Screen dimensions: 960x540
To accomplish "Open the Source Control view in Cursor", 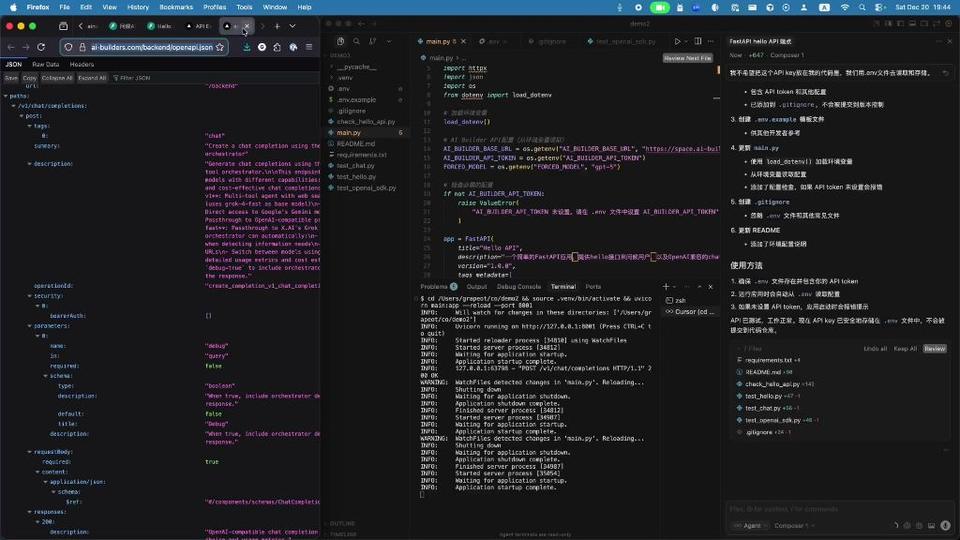I will (372, 41).
